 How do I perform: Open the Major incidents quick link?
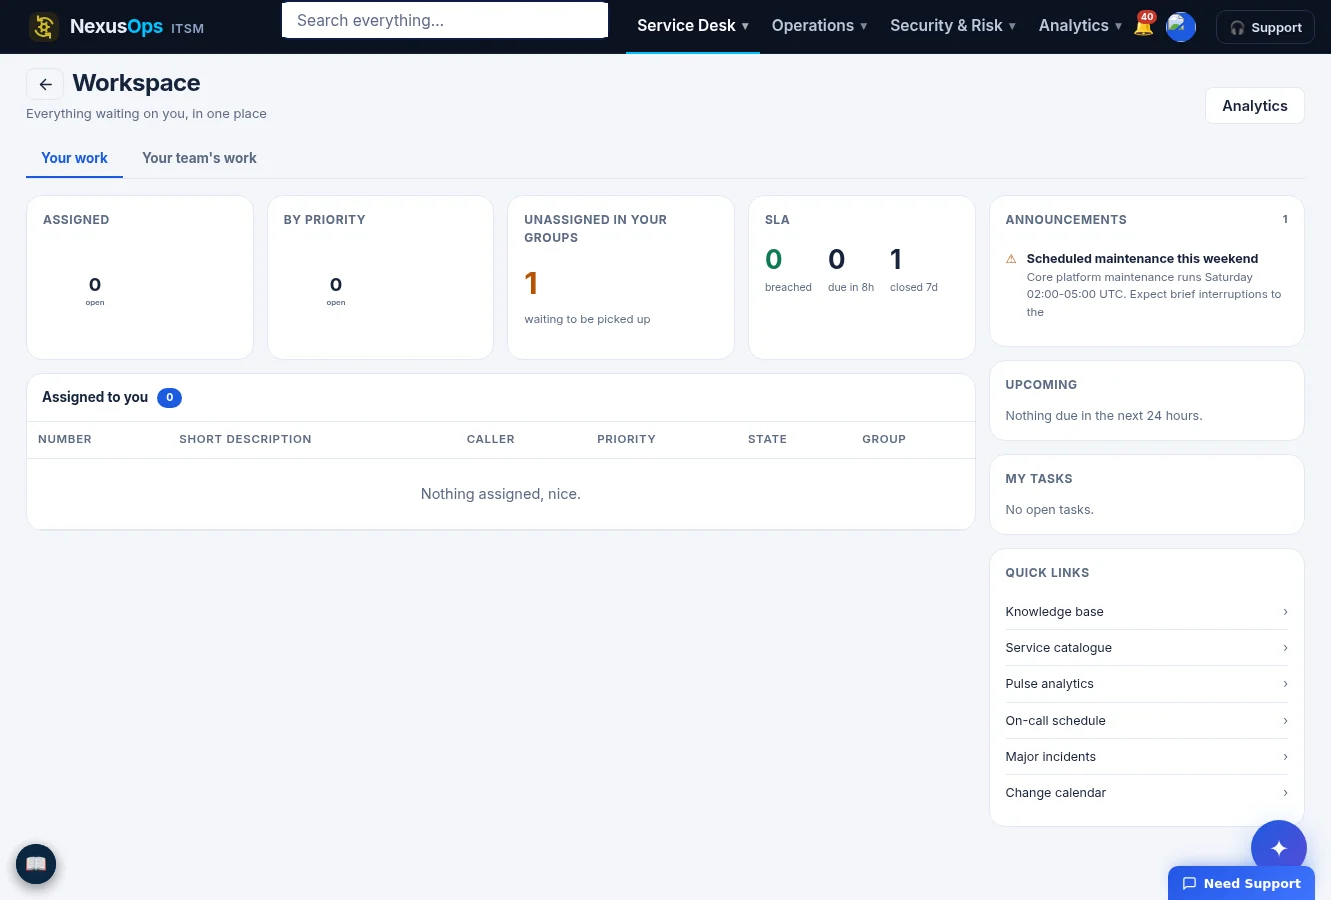(1146, 757)
